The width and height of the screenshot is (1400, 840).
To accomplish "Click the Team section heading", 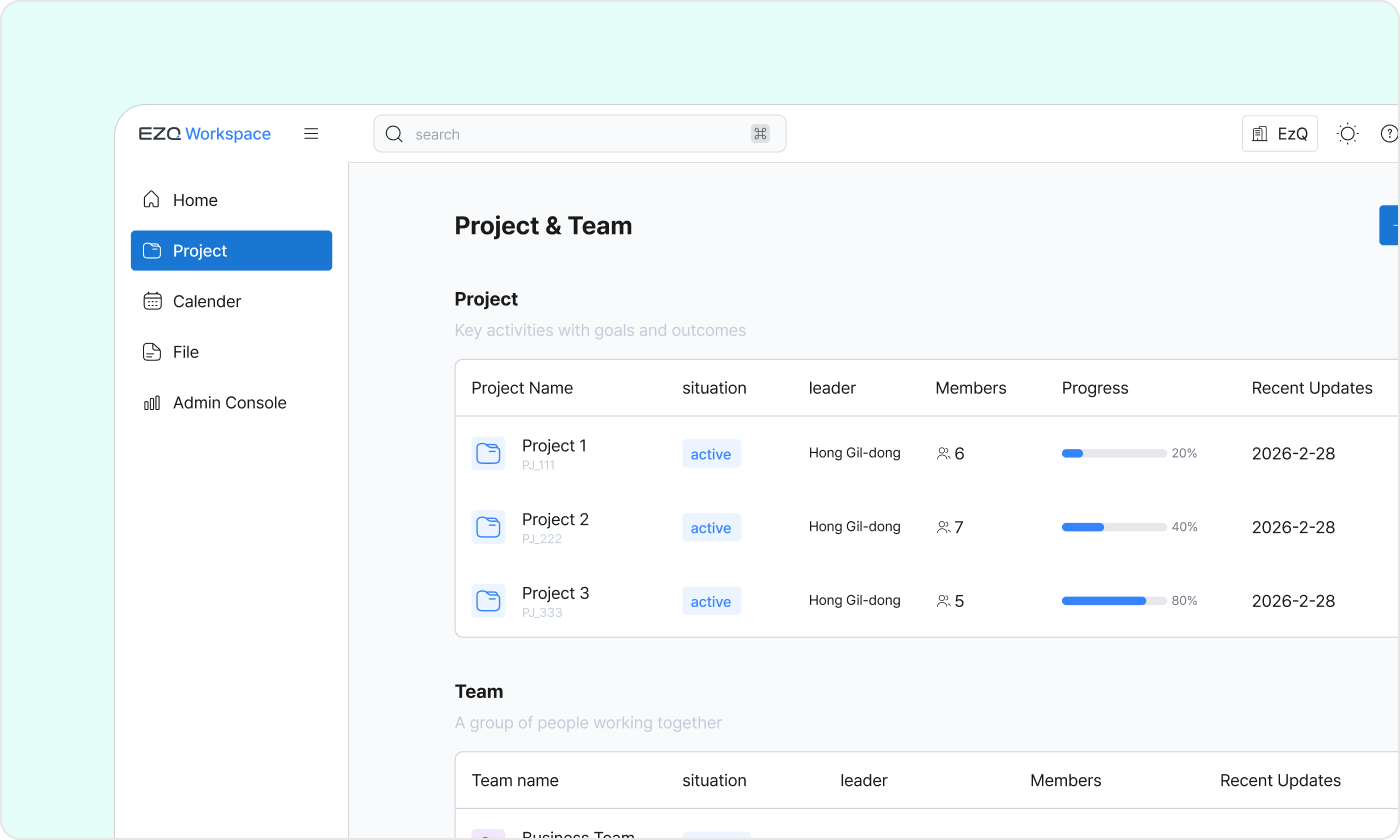I will pyautogui.click(x=479, y=692).
